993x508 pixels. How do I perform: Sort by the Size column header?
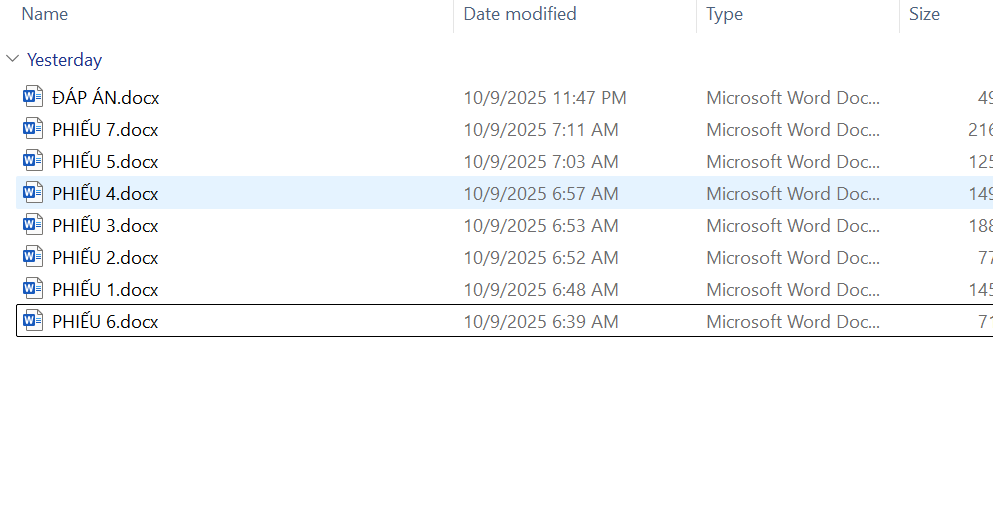click(x=924, y=14)
